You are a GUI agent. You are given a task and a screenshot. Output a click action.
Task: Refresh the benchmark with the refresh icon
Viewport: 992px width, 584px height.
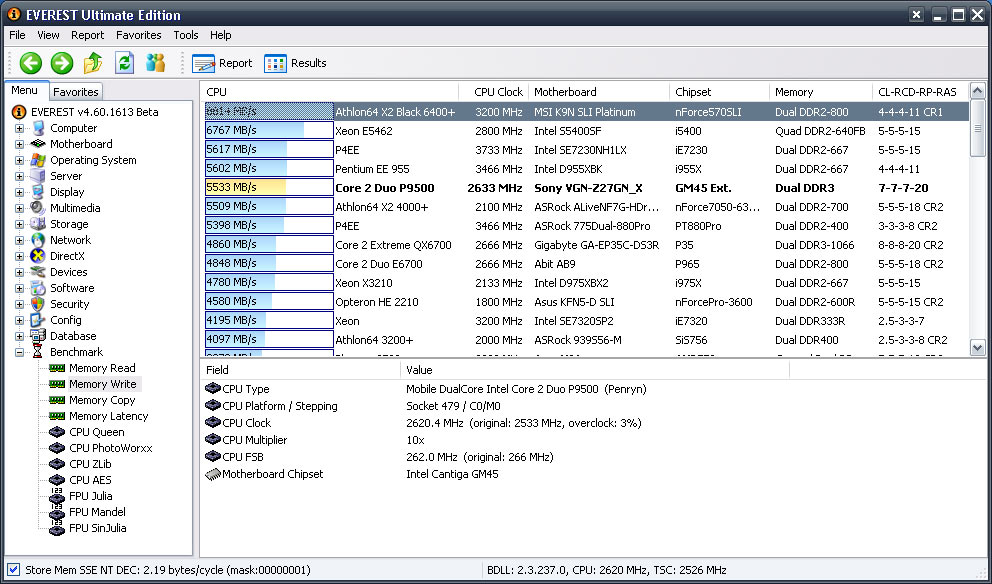click(x=124, y=63)
